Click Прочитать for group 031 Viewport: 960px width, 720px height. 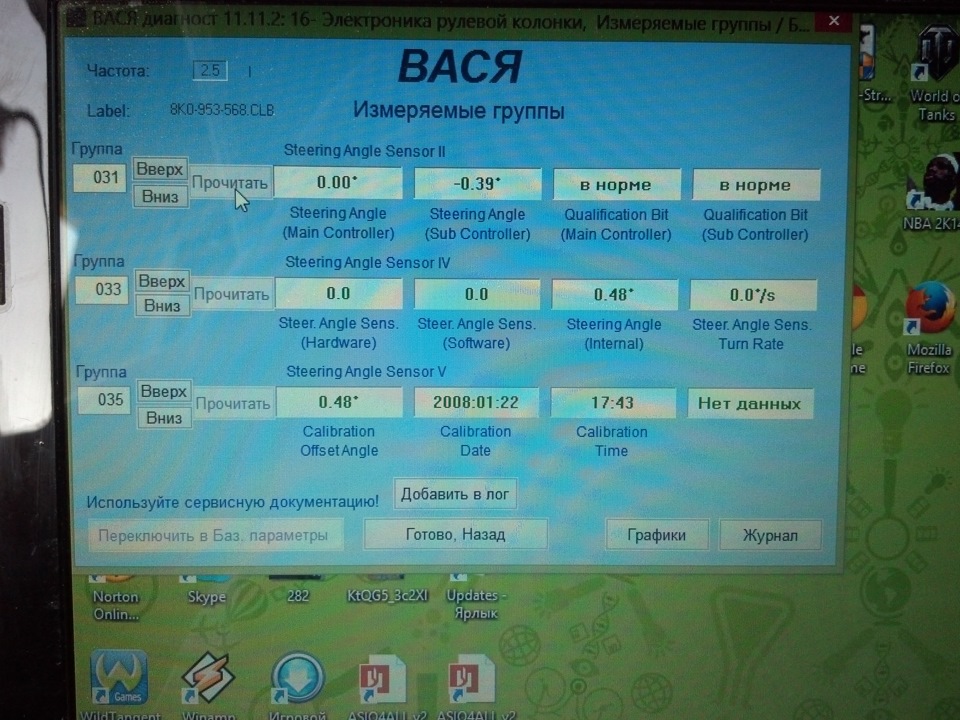[230, 182]
